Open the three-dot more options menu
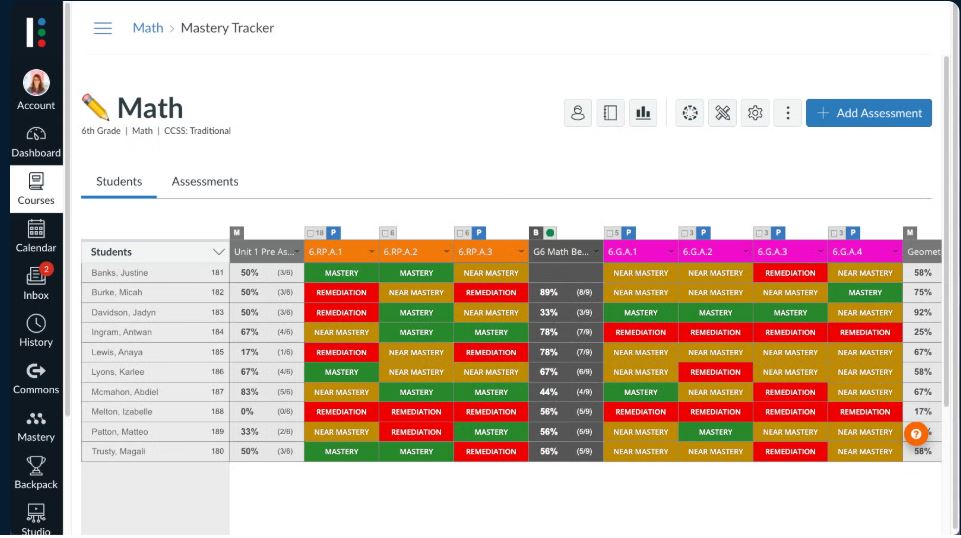The height and width of the screenshot is (538, 961). pos(788,113)
